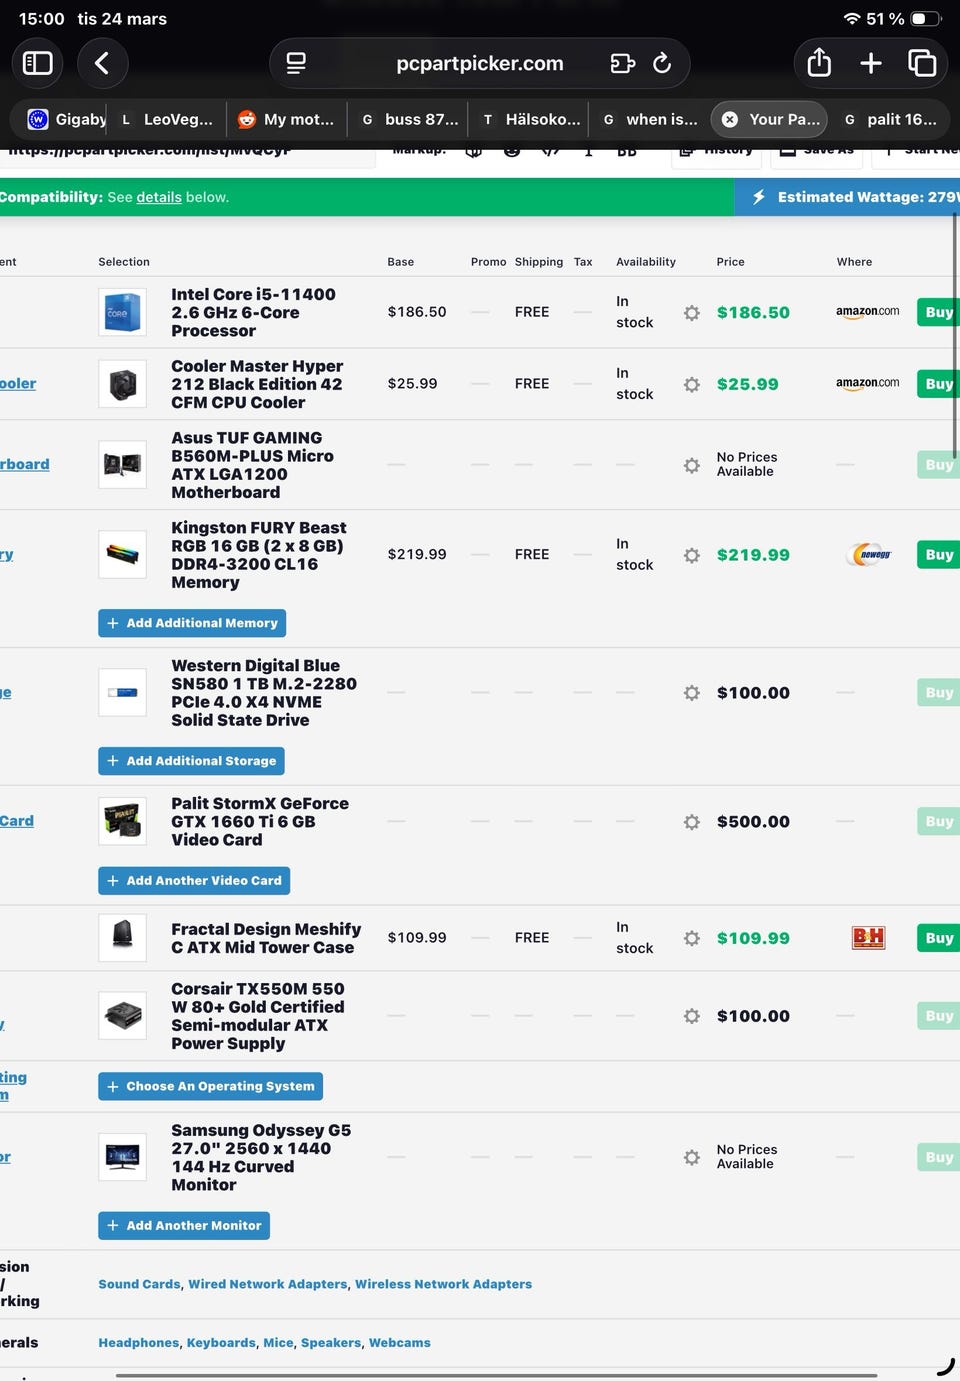Open settings gear for Corsair TX550M
This screenshot has height=1381, width=960.
pyautogui.click(x=692, y=1016)
